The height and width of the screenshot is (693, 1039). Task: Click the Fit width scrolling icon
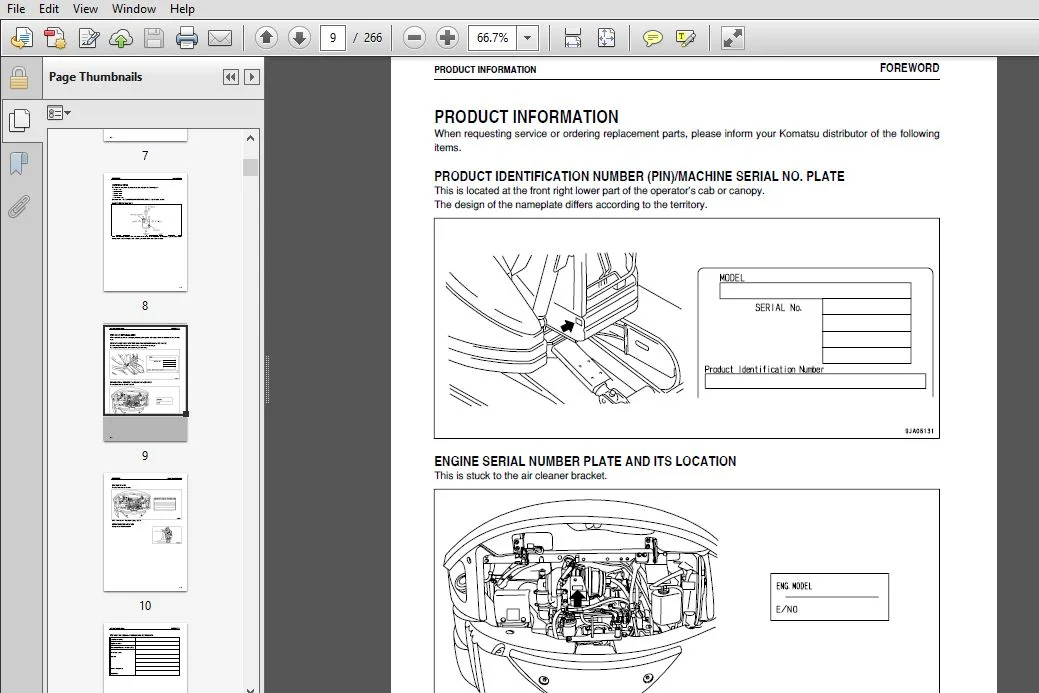(573, 38)
